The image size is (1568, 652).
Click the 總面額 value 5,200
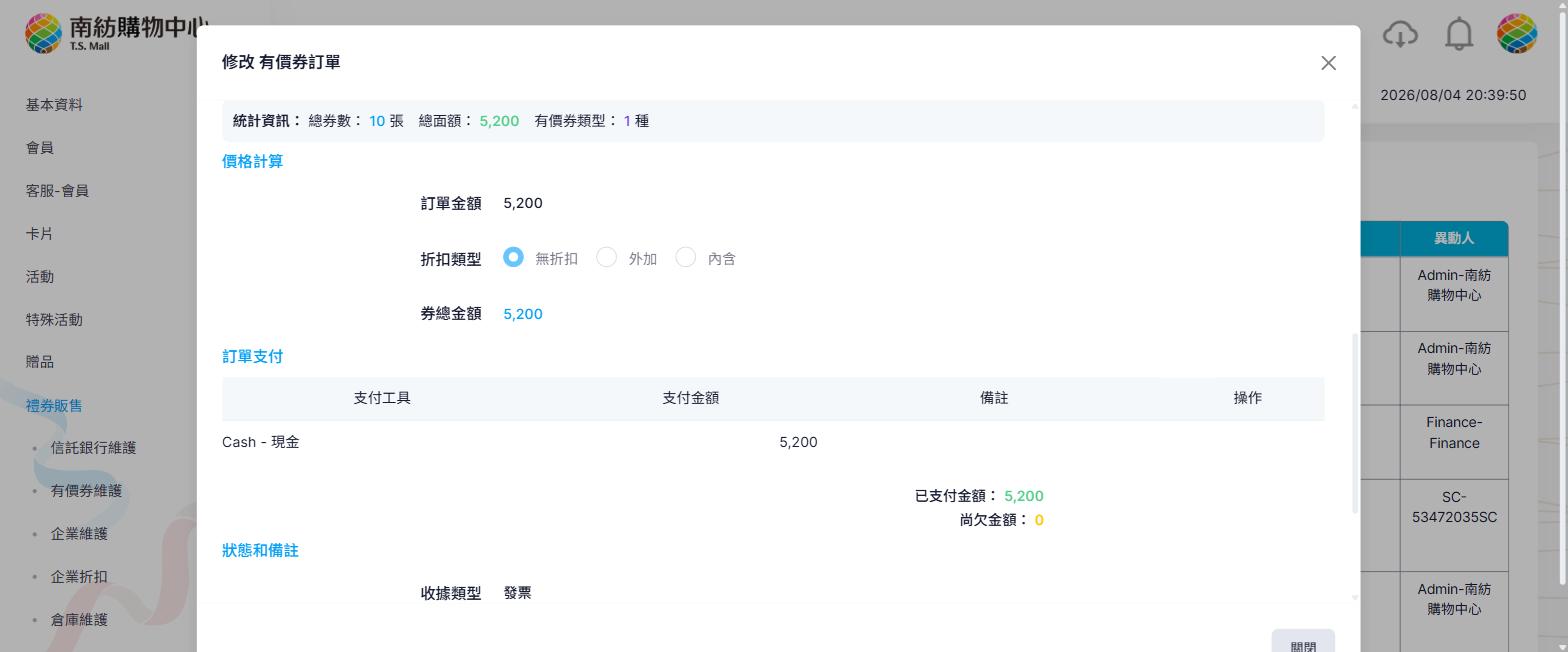coord(499,121)
